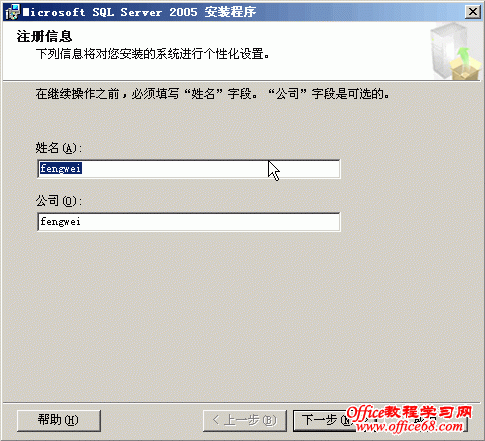
Task: Click the highlighted fengwei text in name field
Action: tap(60, 168)
